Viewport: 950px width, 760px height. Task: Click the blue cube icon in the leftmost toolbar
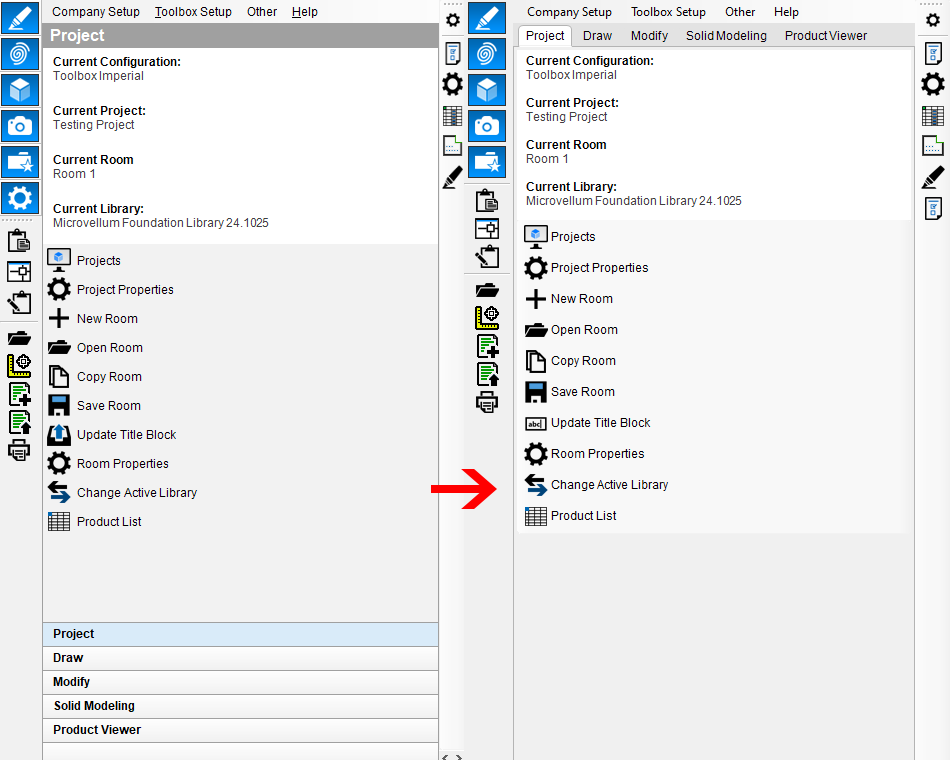coord(19,89)
